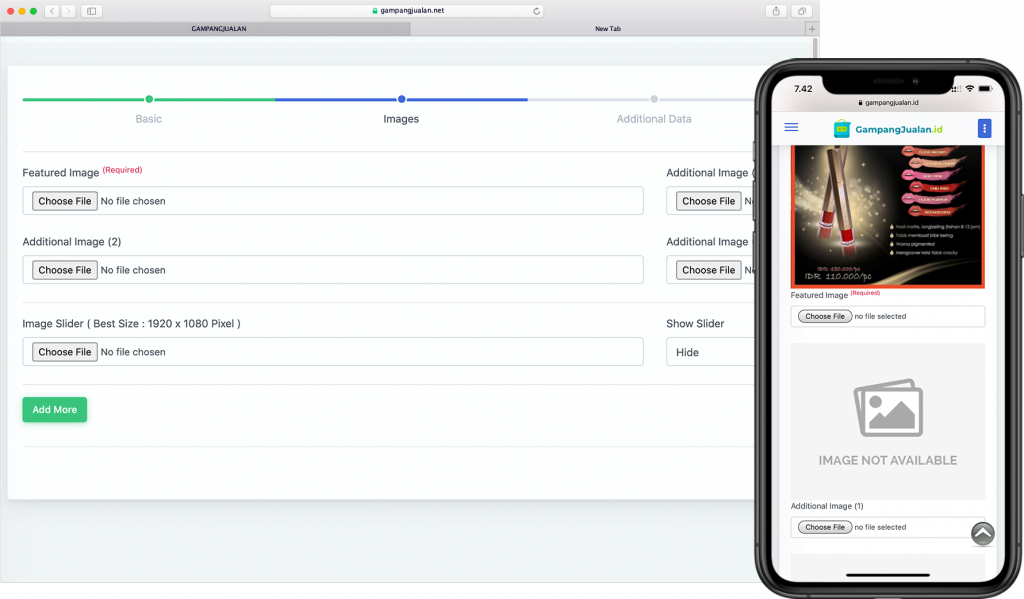This screenshot has height=599, width=1024.
Task: Click the green Add More button
Action: click(x=55, y=410)
